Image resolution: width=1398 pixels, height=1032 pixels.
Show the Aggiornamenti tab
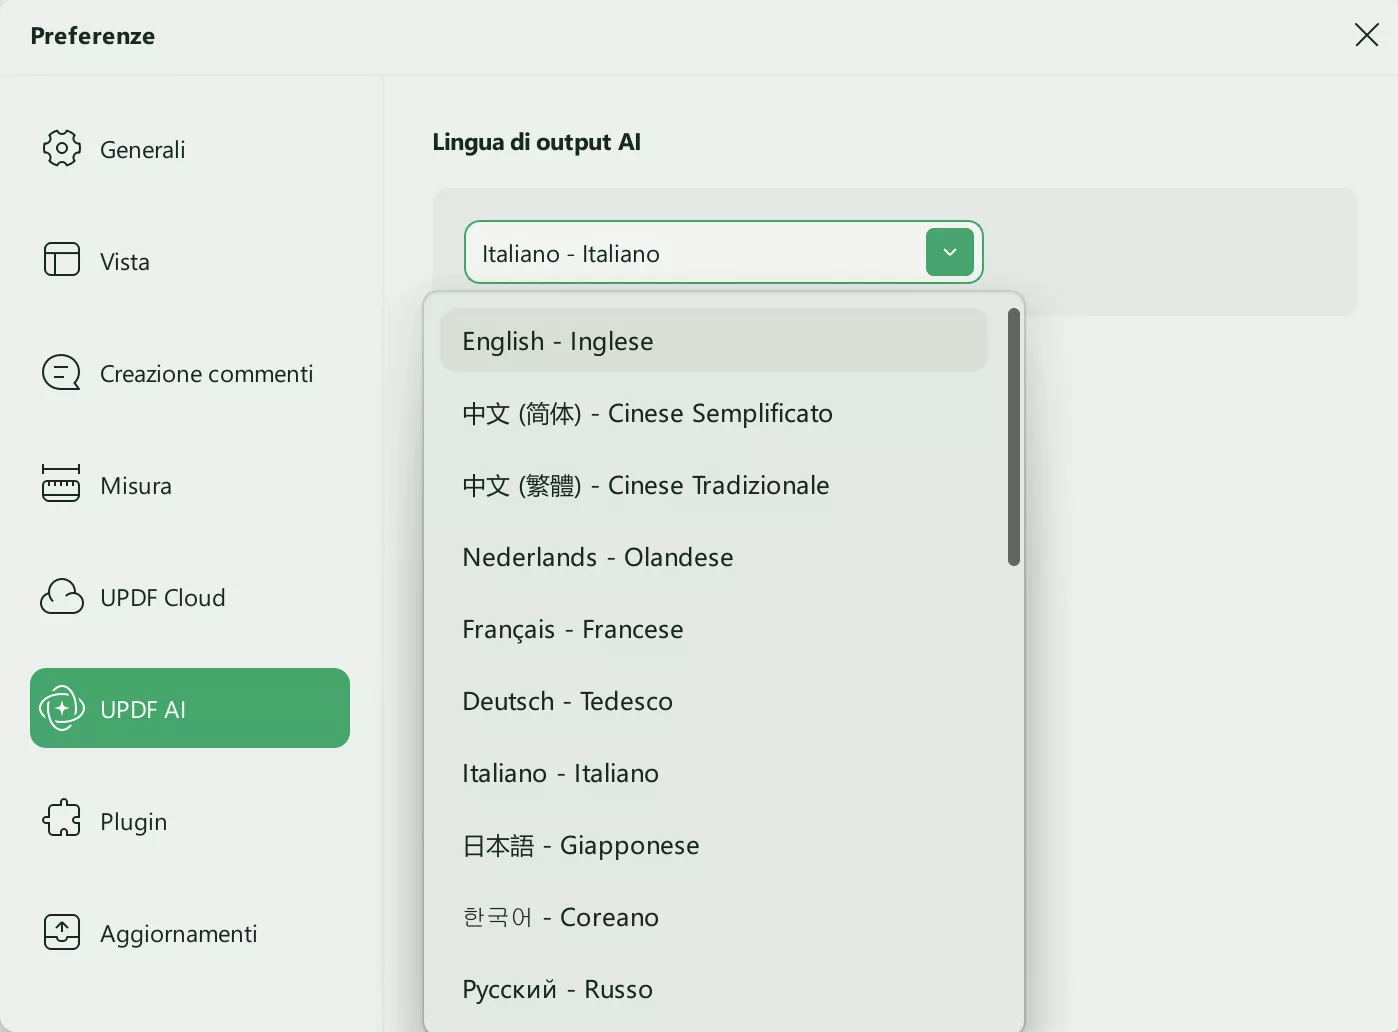[x=190, y=933]
